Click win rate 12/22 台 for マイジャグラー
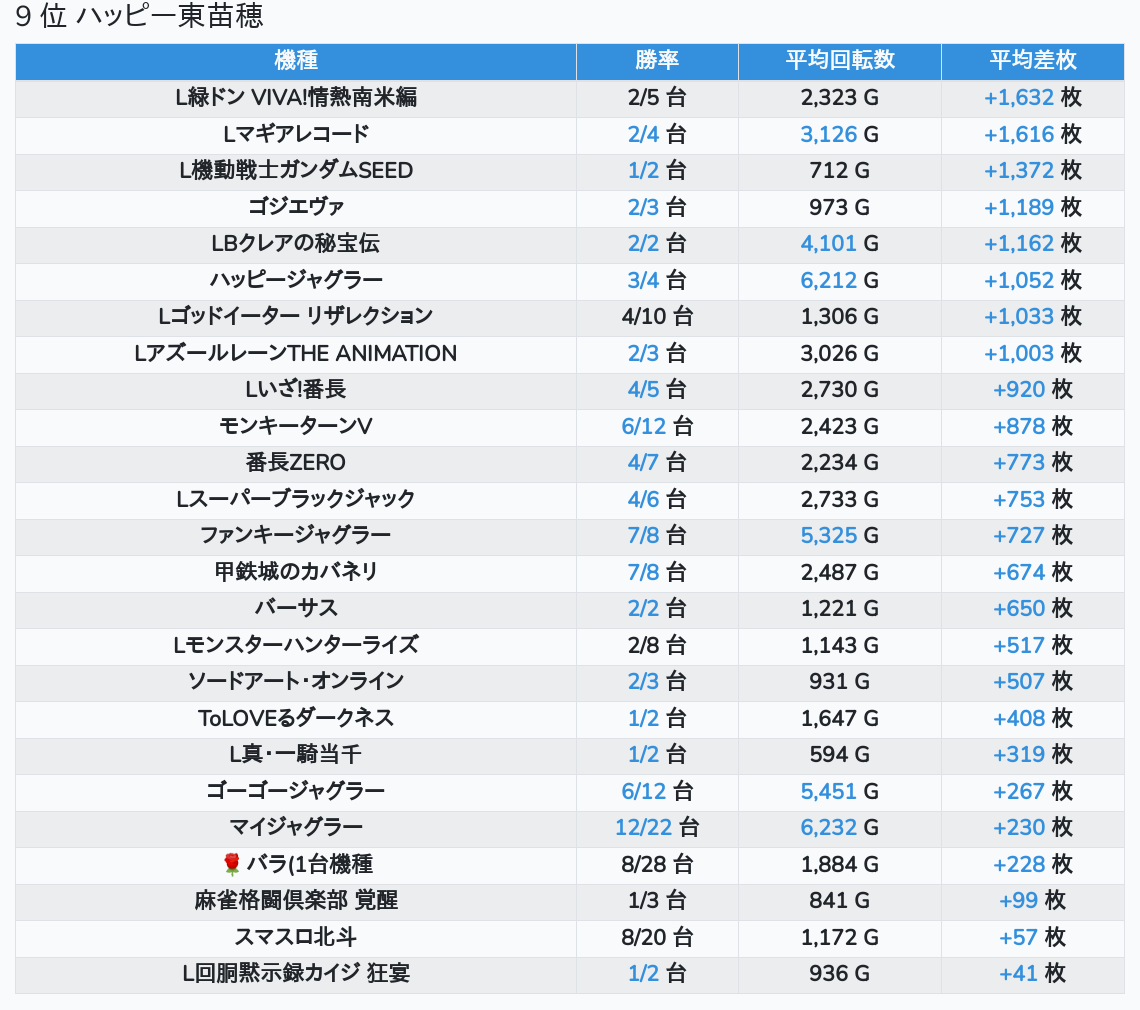This screenshot has width=1140, height=1010. click(657, 827)
